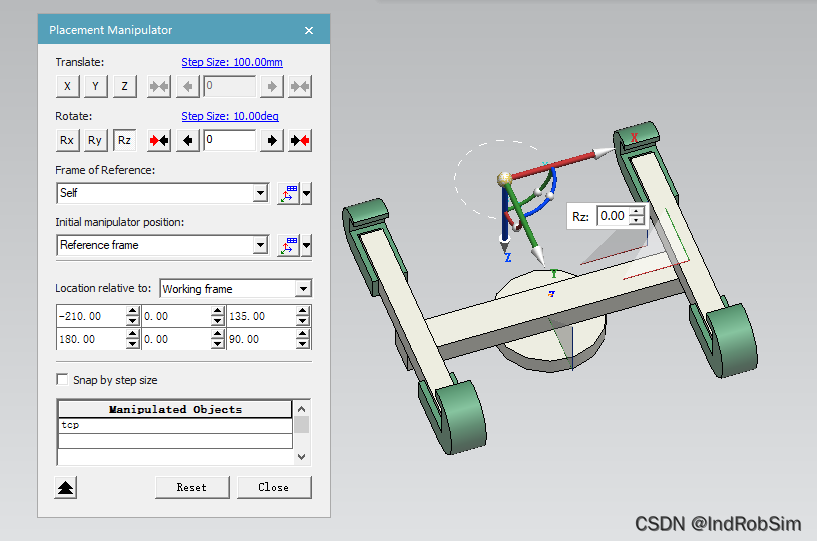Collapse dialog using double up-arrow button
The width and height of the screenshot is (817, 541).
tap(66, 487)
